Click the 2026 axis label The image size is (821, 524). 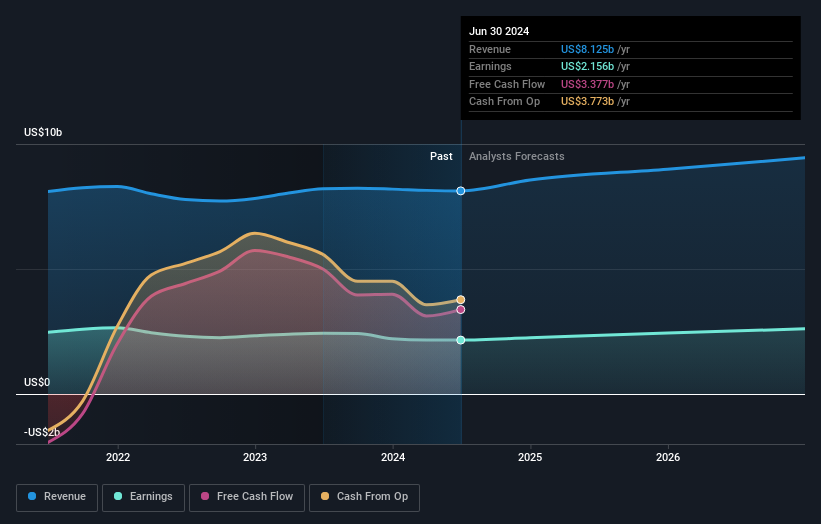click(668, 457)
